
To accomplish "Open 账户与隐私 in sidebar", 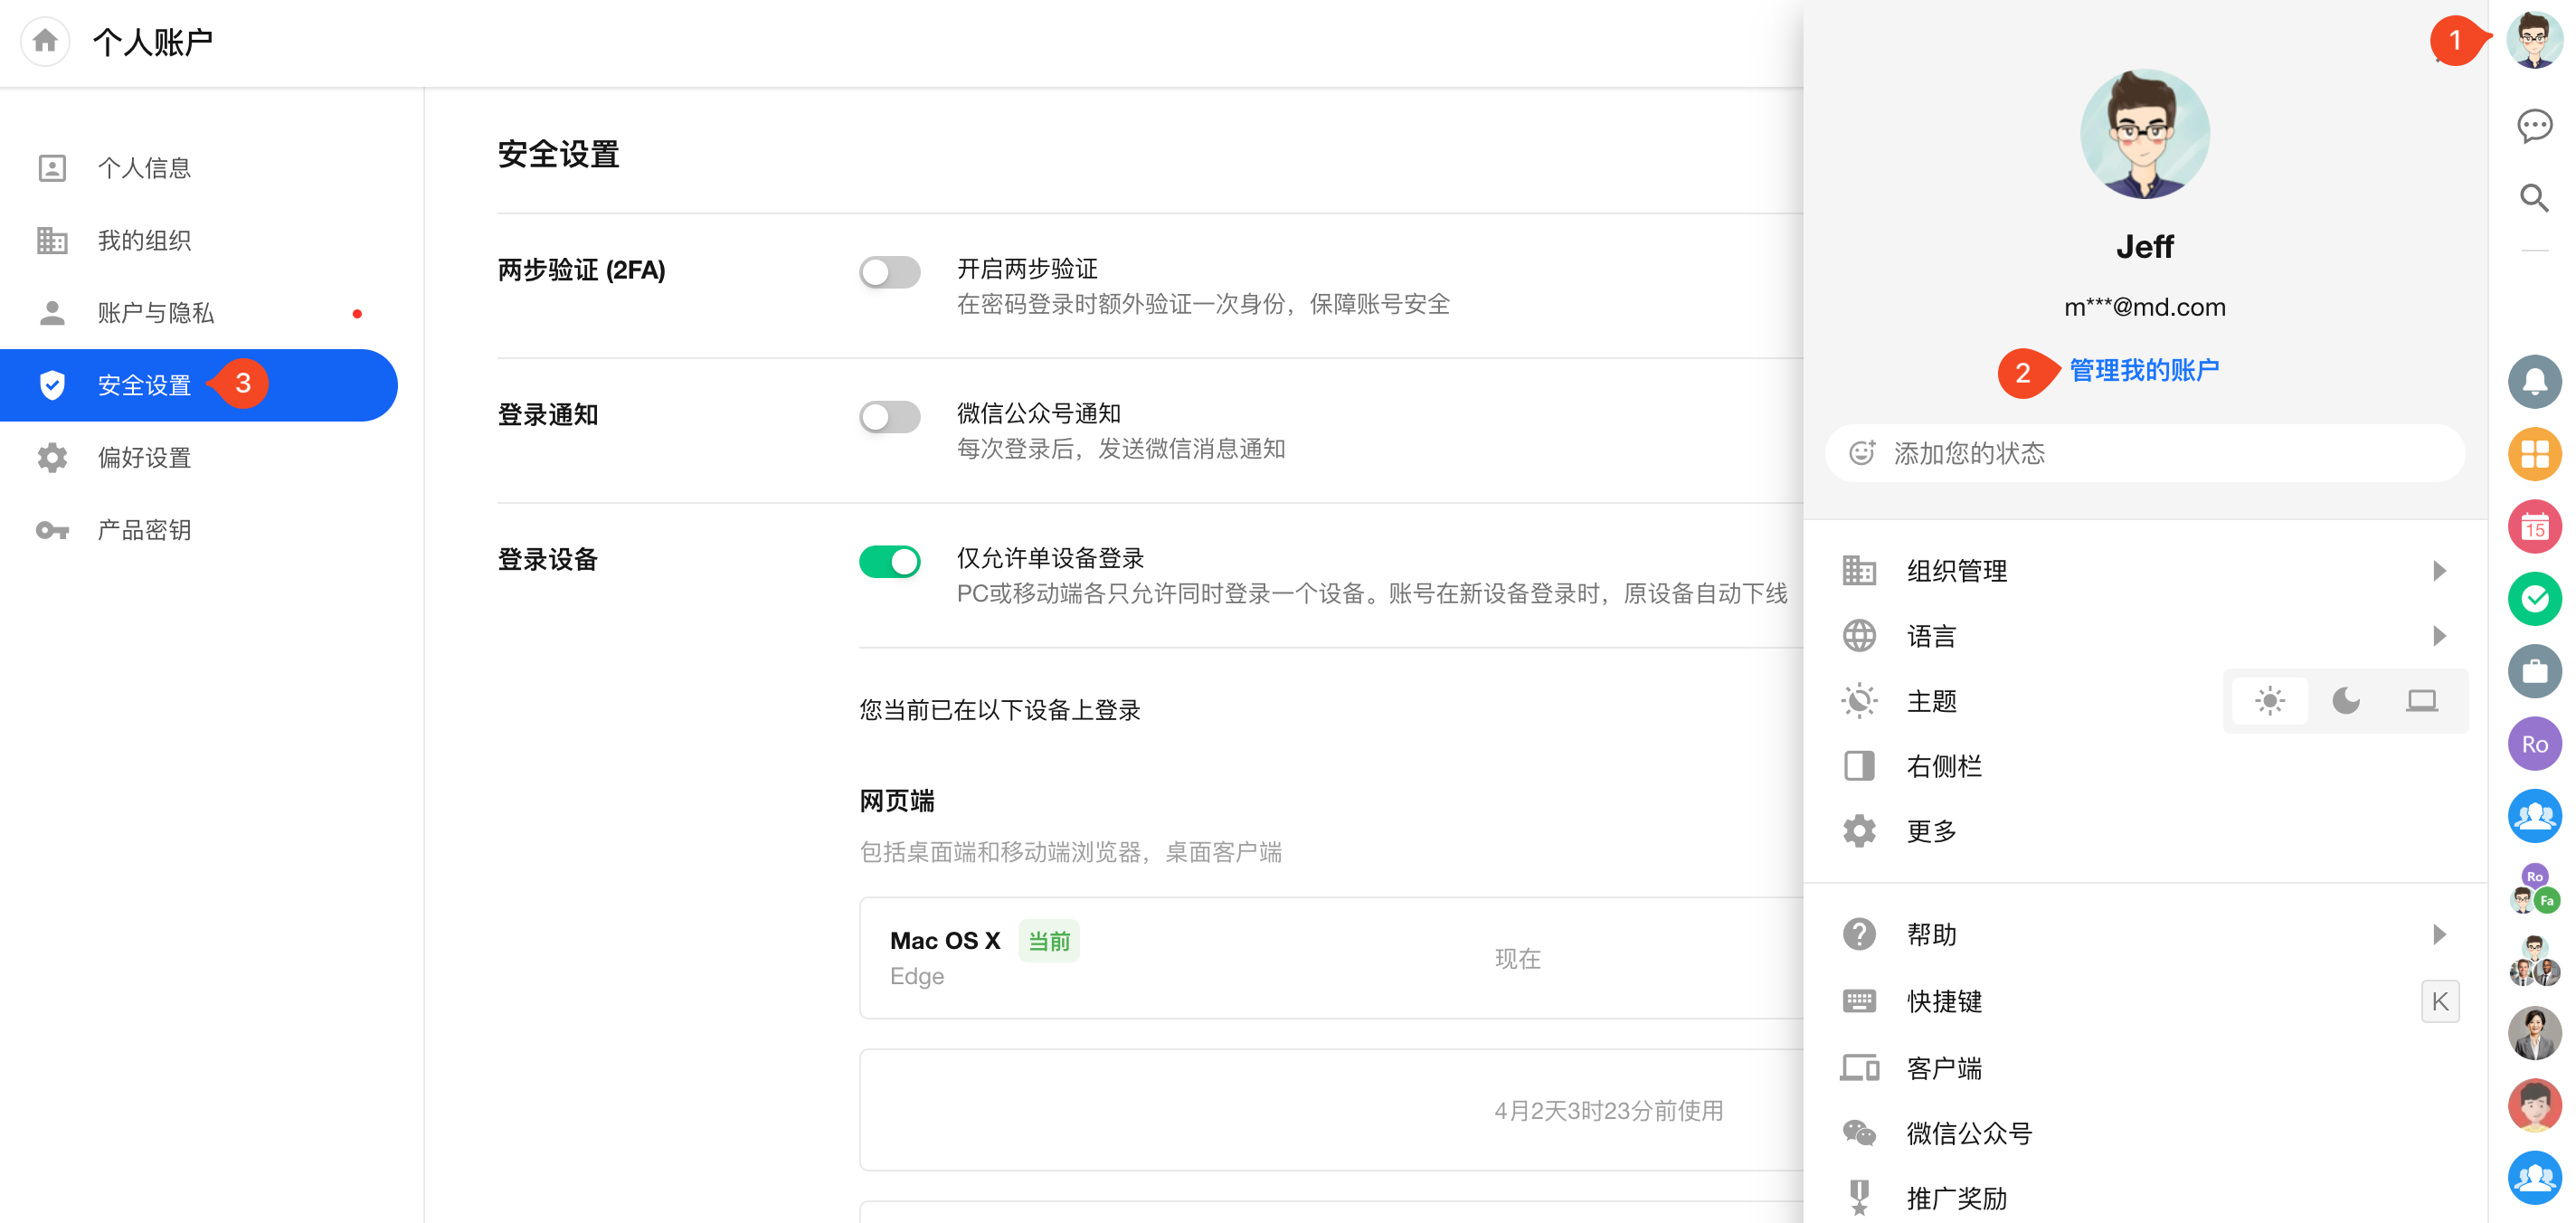I will click(156, 313).
